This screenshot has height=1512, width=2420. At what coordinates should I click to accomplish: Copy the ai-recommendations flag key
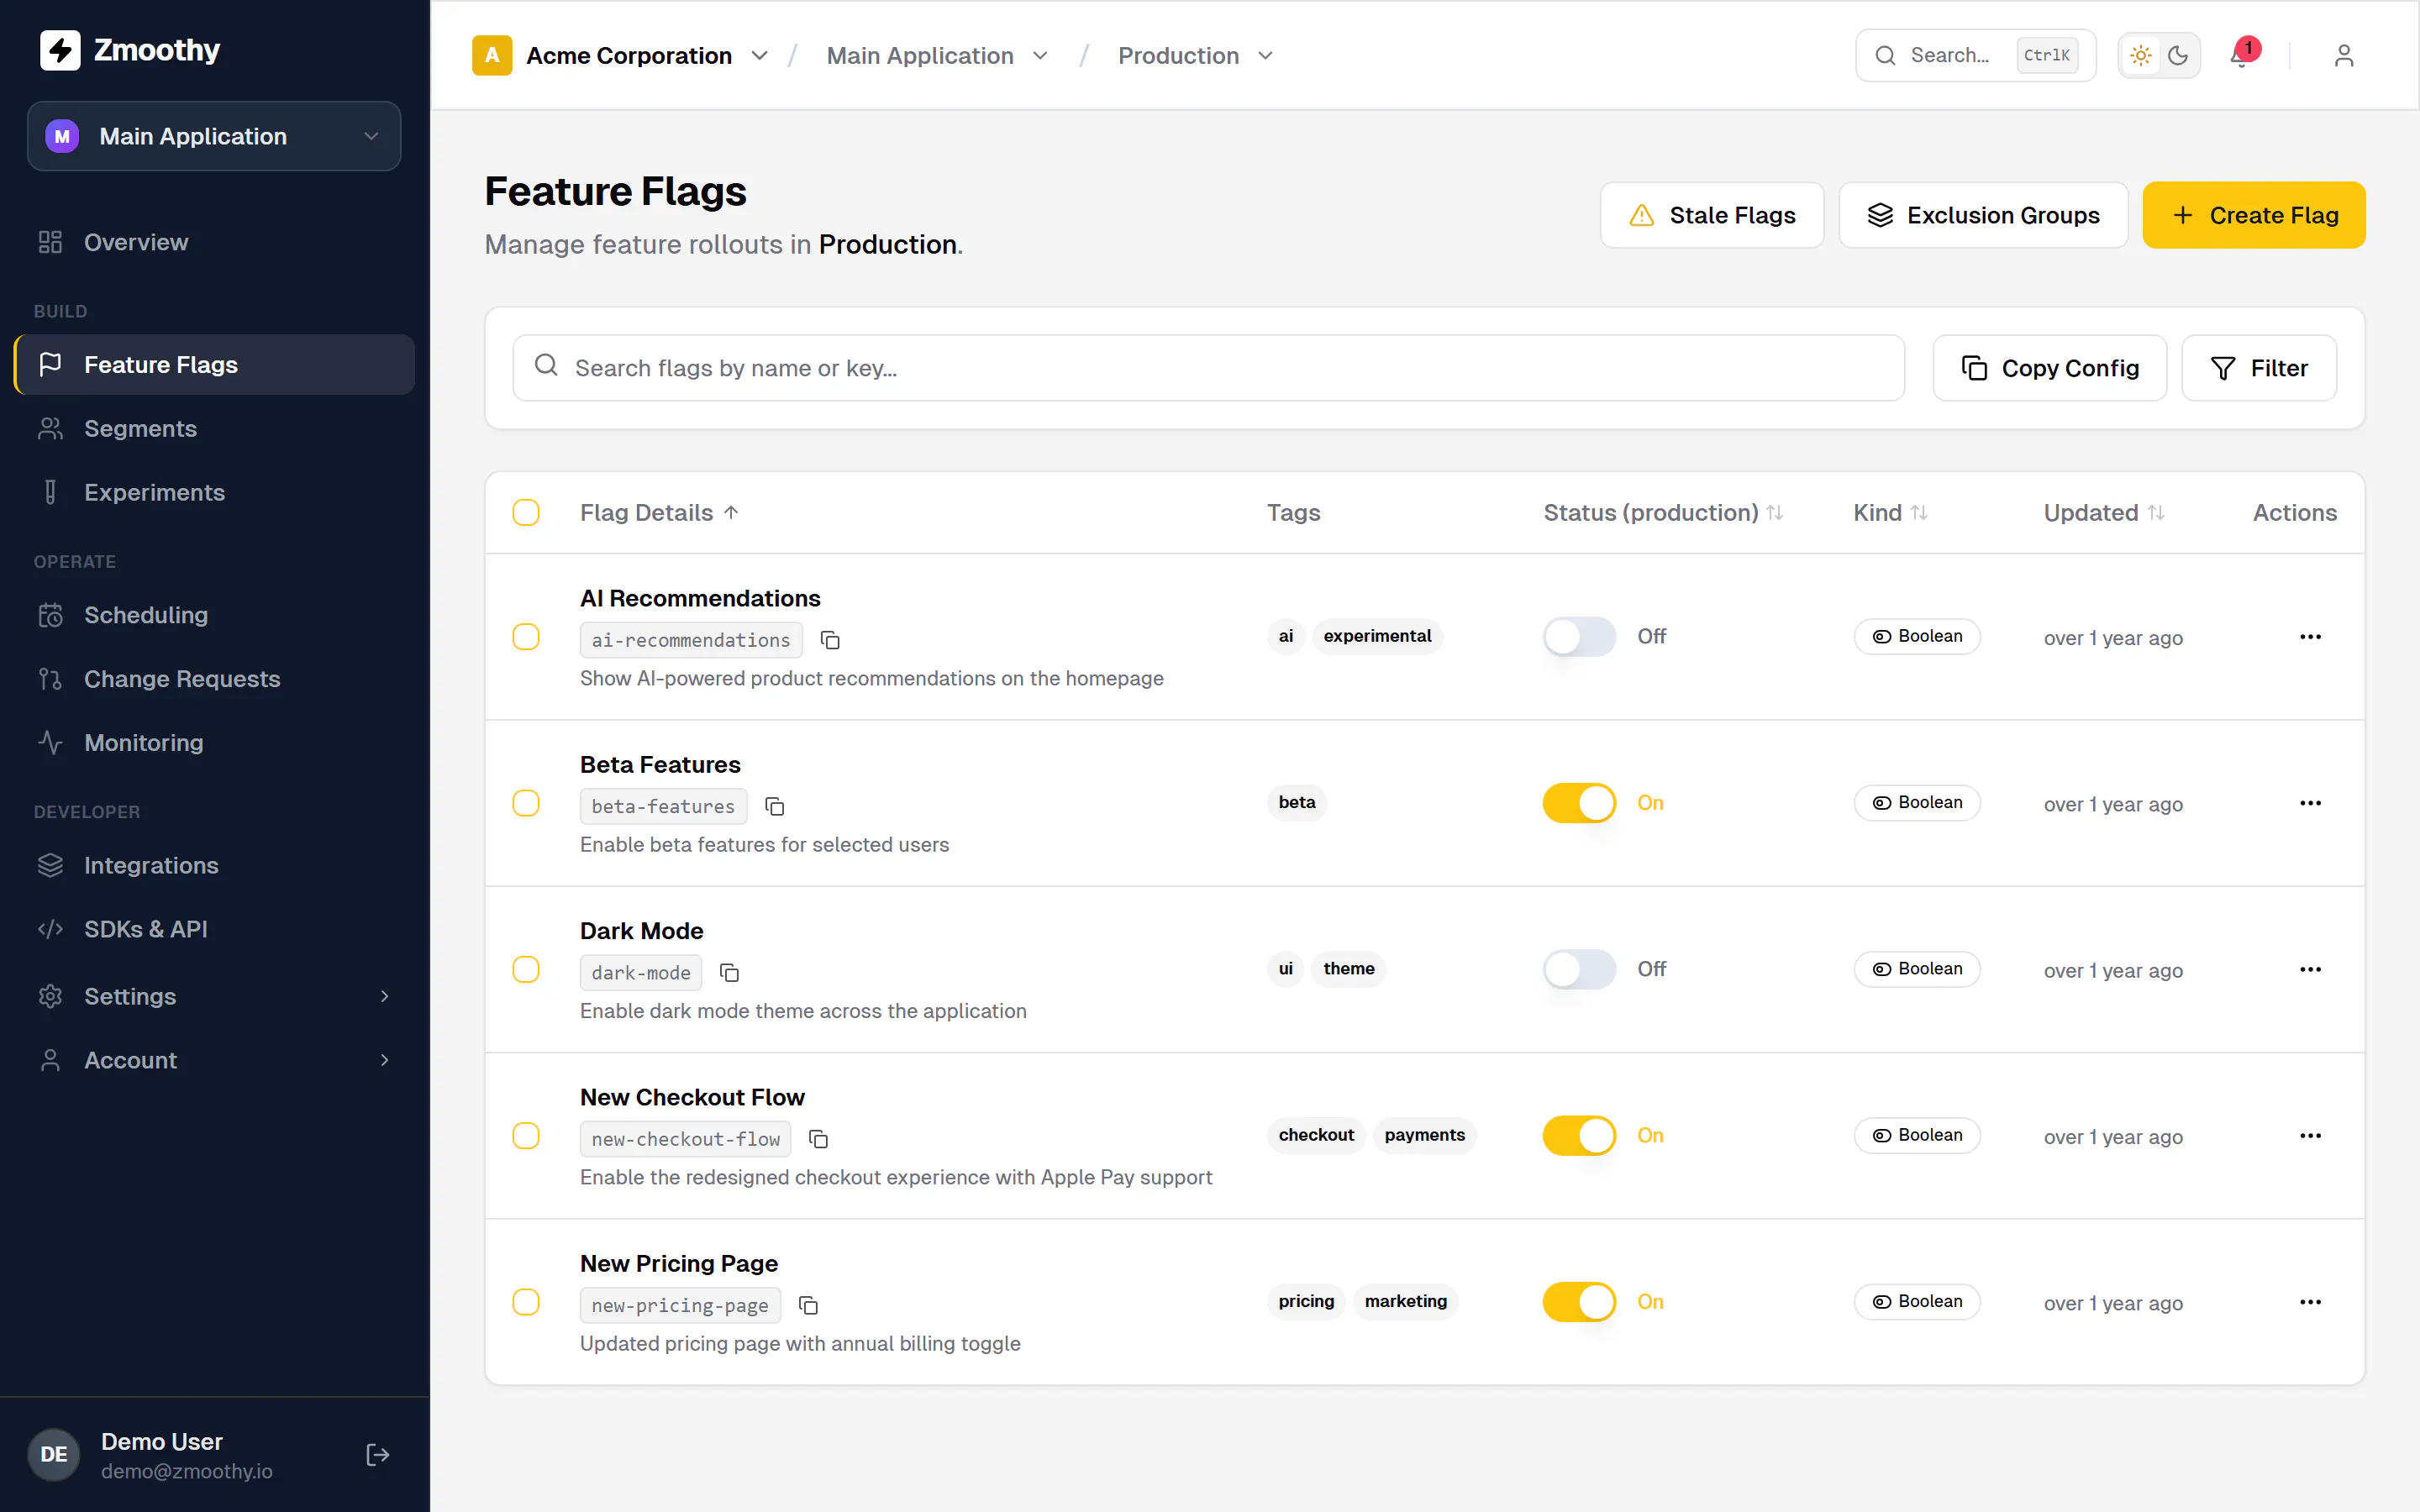830,640
